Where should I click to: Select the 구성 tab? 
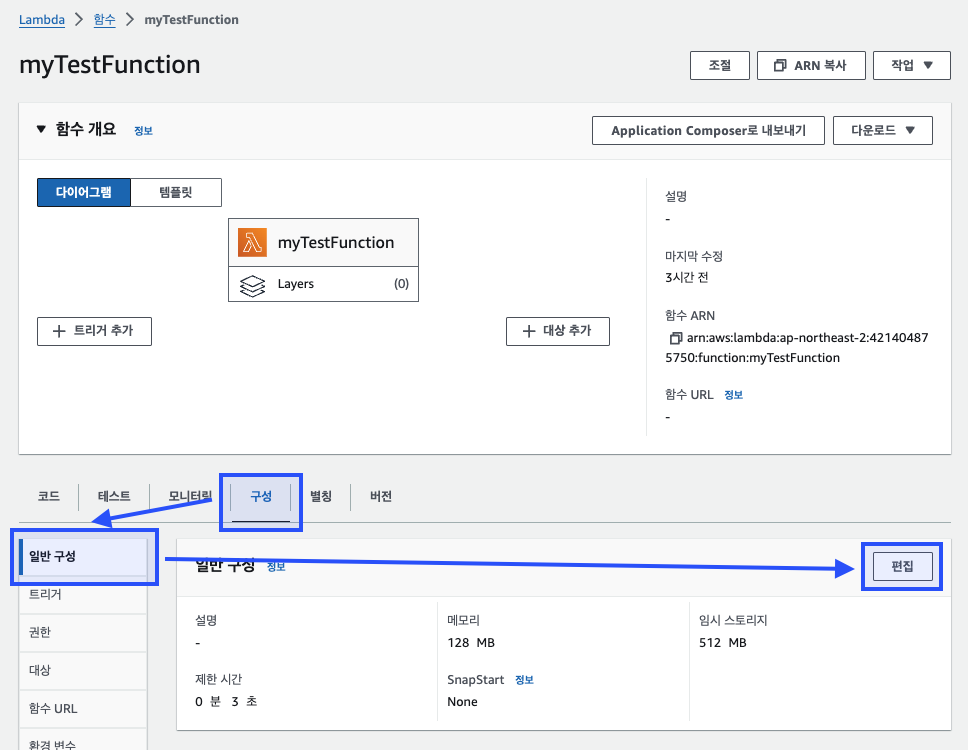(261, 497)
